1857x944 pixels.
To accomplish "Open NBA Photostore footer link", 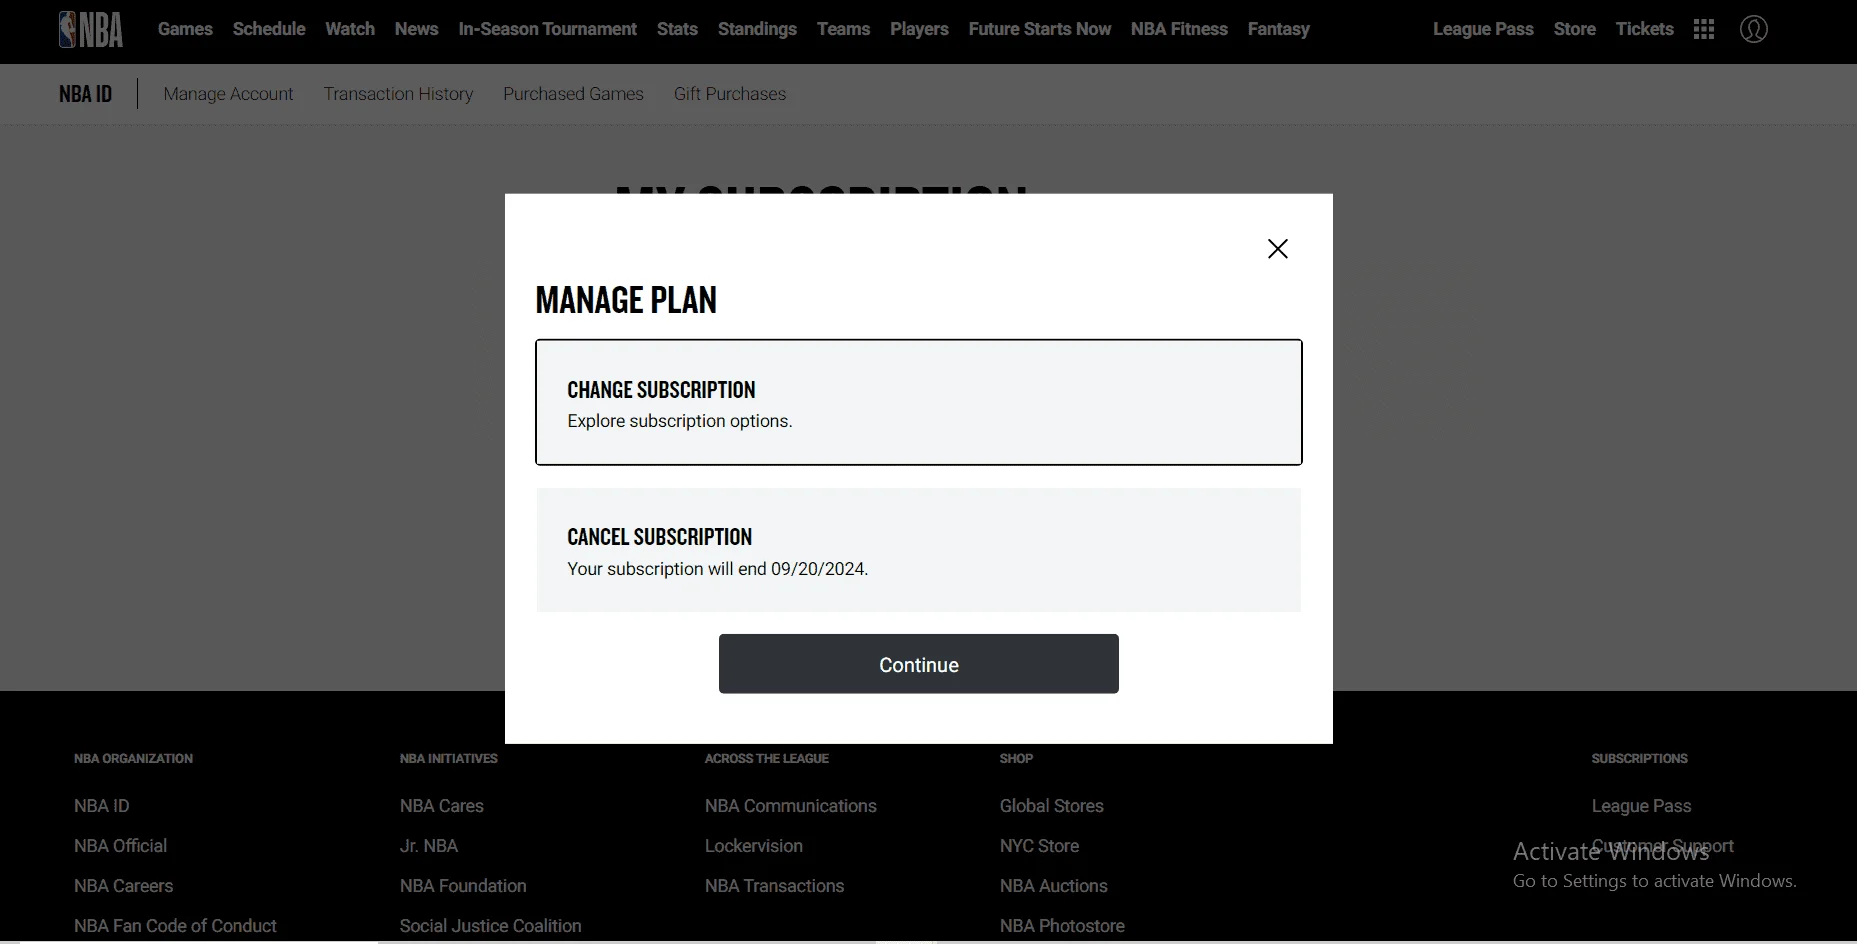I will pos(1062,926).
